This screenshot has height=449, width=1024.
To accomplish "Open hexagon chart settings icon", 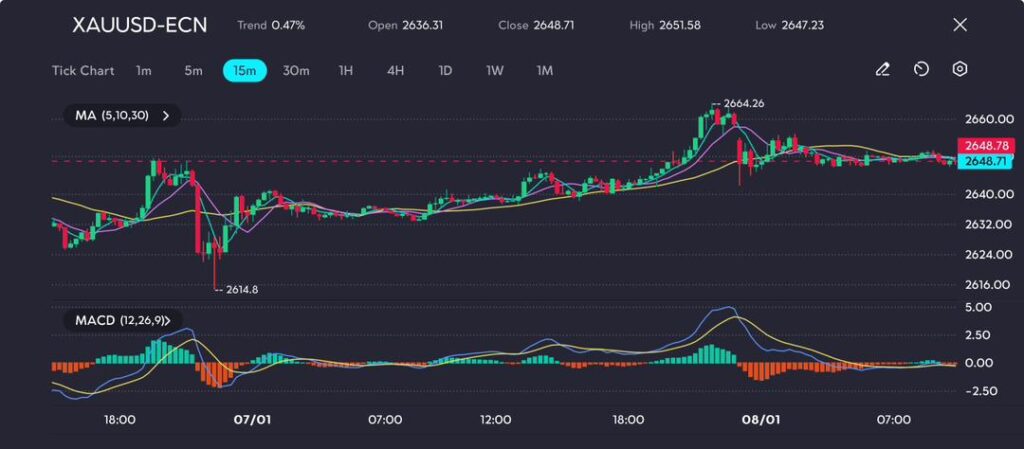I will 960,70.
